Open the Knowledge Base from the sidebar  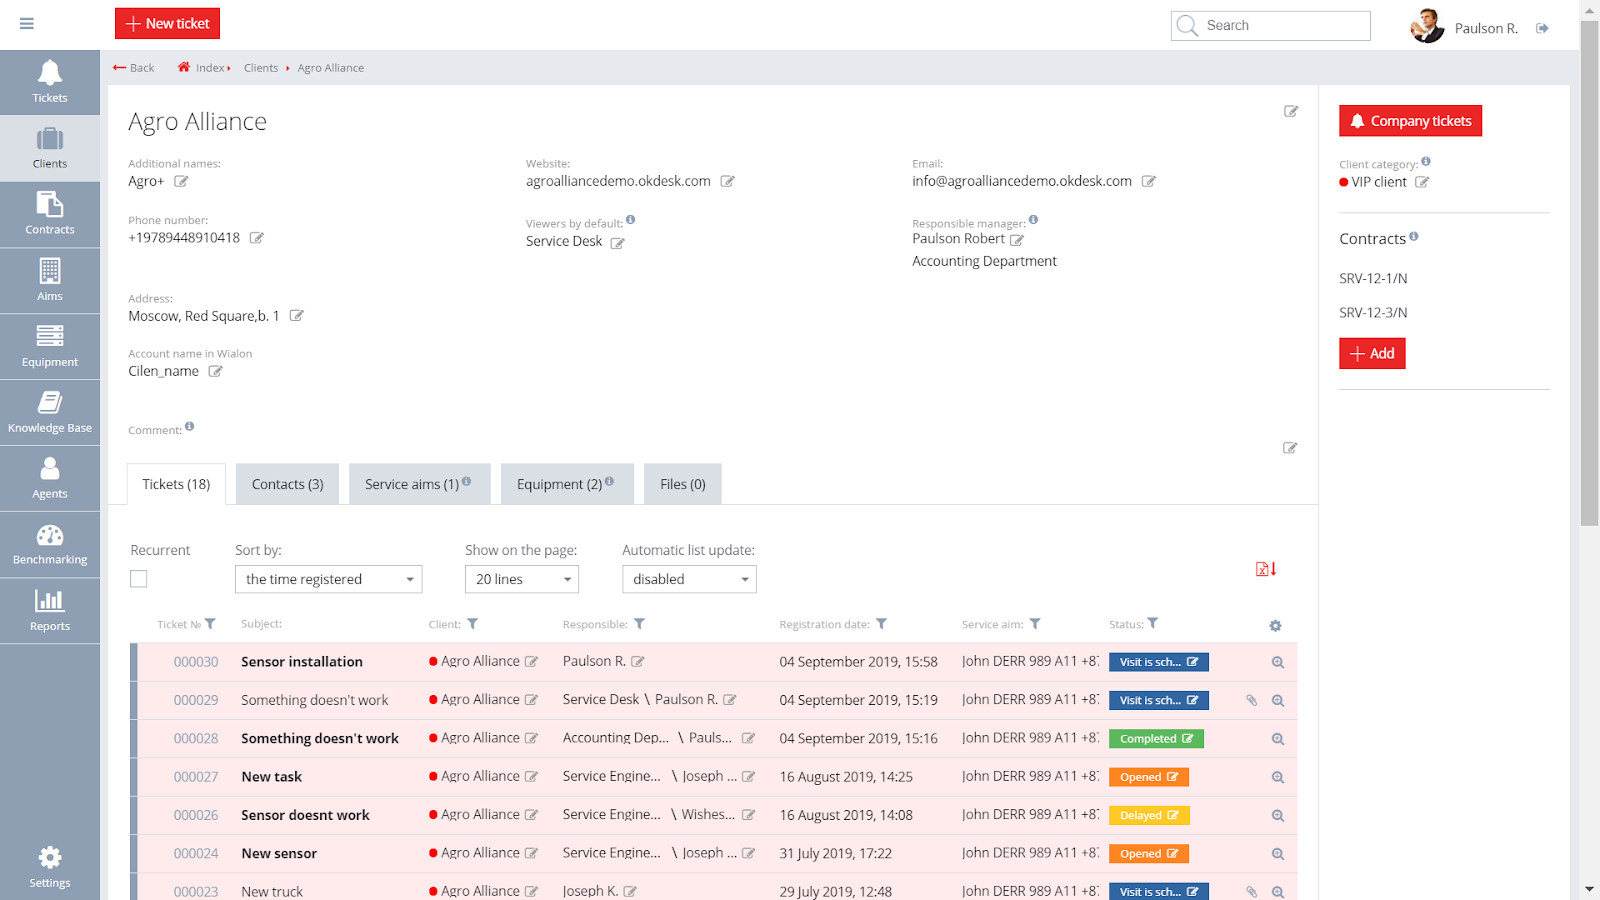click(x=50, y=410)
